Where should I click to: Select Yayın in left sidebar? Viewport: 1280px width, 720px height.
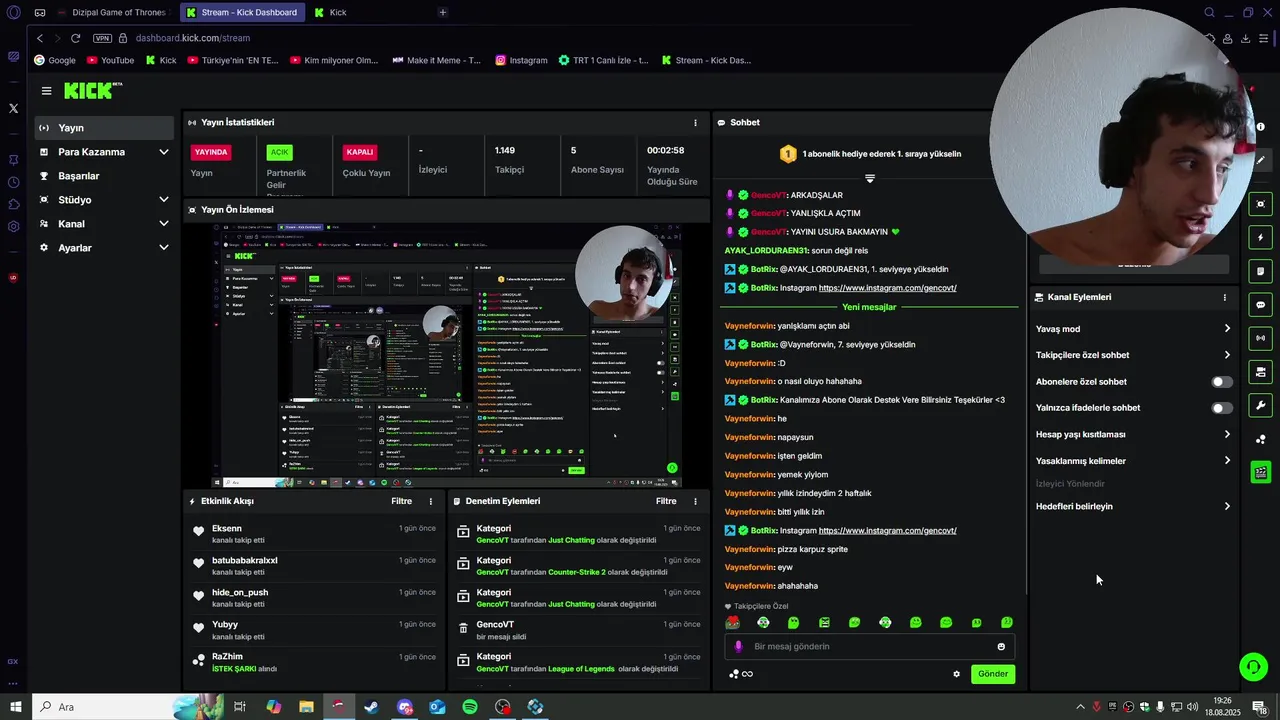point(104,128)
